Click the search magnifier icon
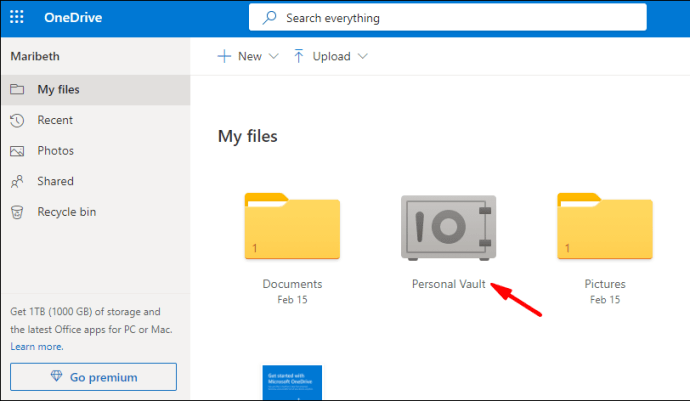The width and height of the screenshot is (690, 401). point(270,18)
